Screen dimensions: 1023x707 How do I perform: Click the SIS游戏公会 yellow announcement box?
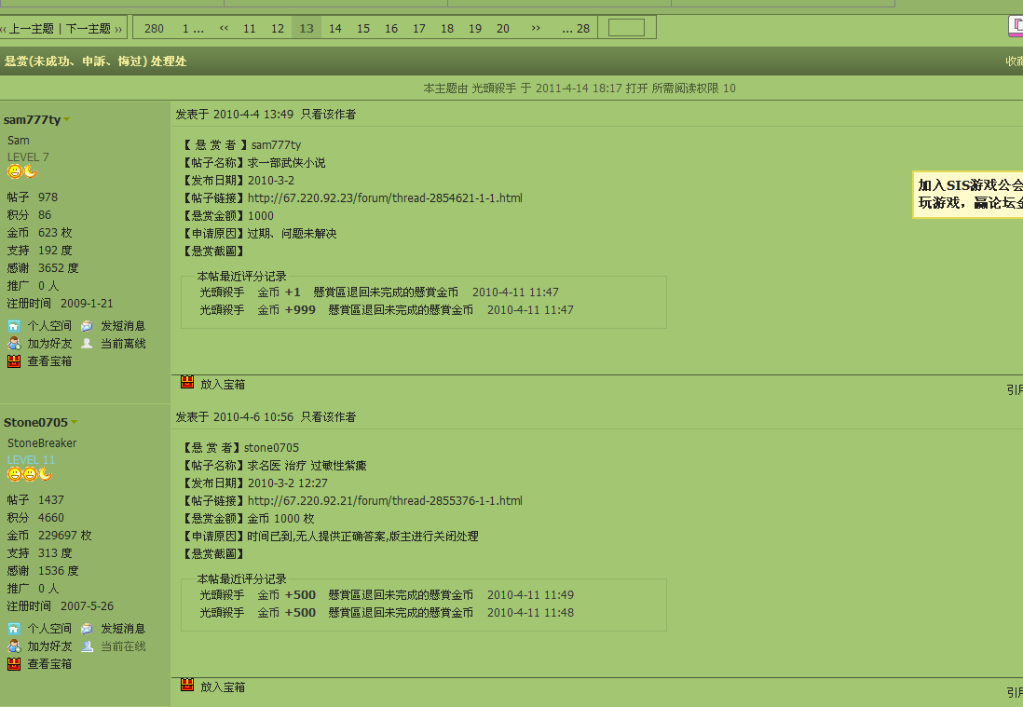point(968,194)
